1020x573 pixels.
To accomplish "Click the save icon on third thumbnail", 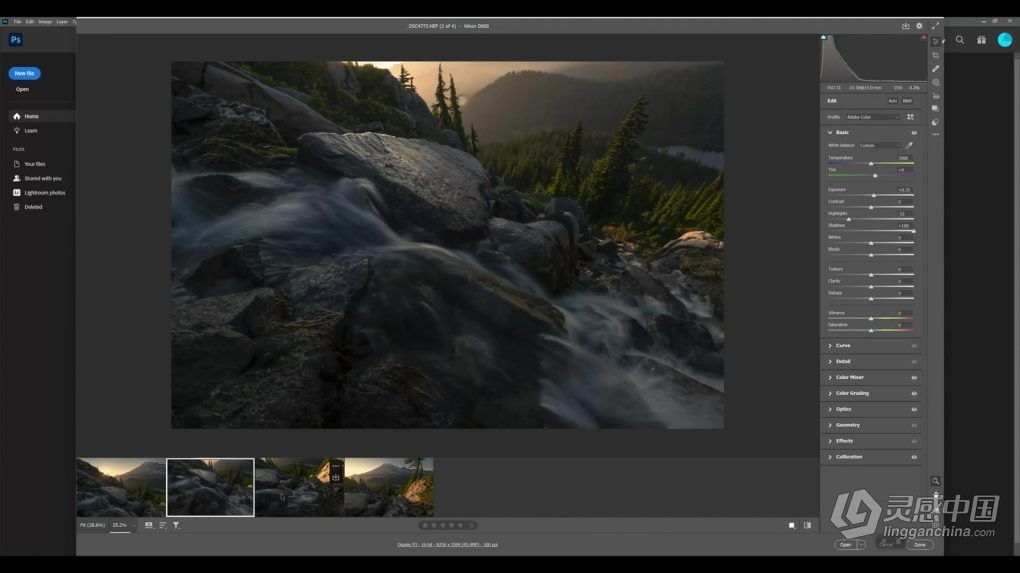I will pyautogui.click(x=336, y=477).
